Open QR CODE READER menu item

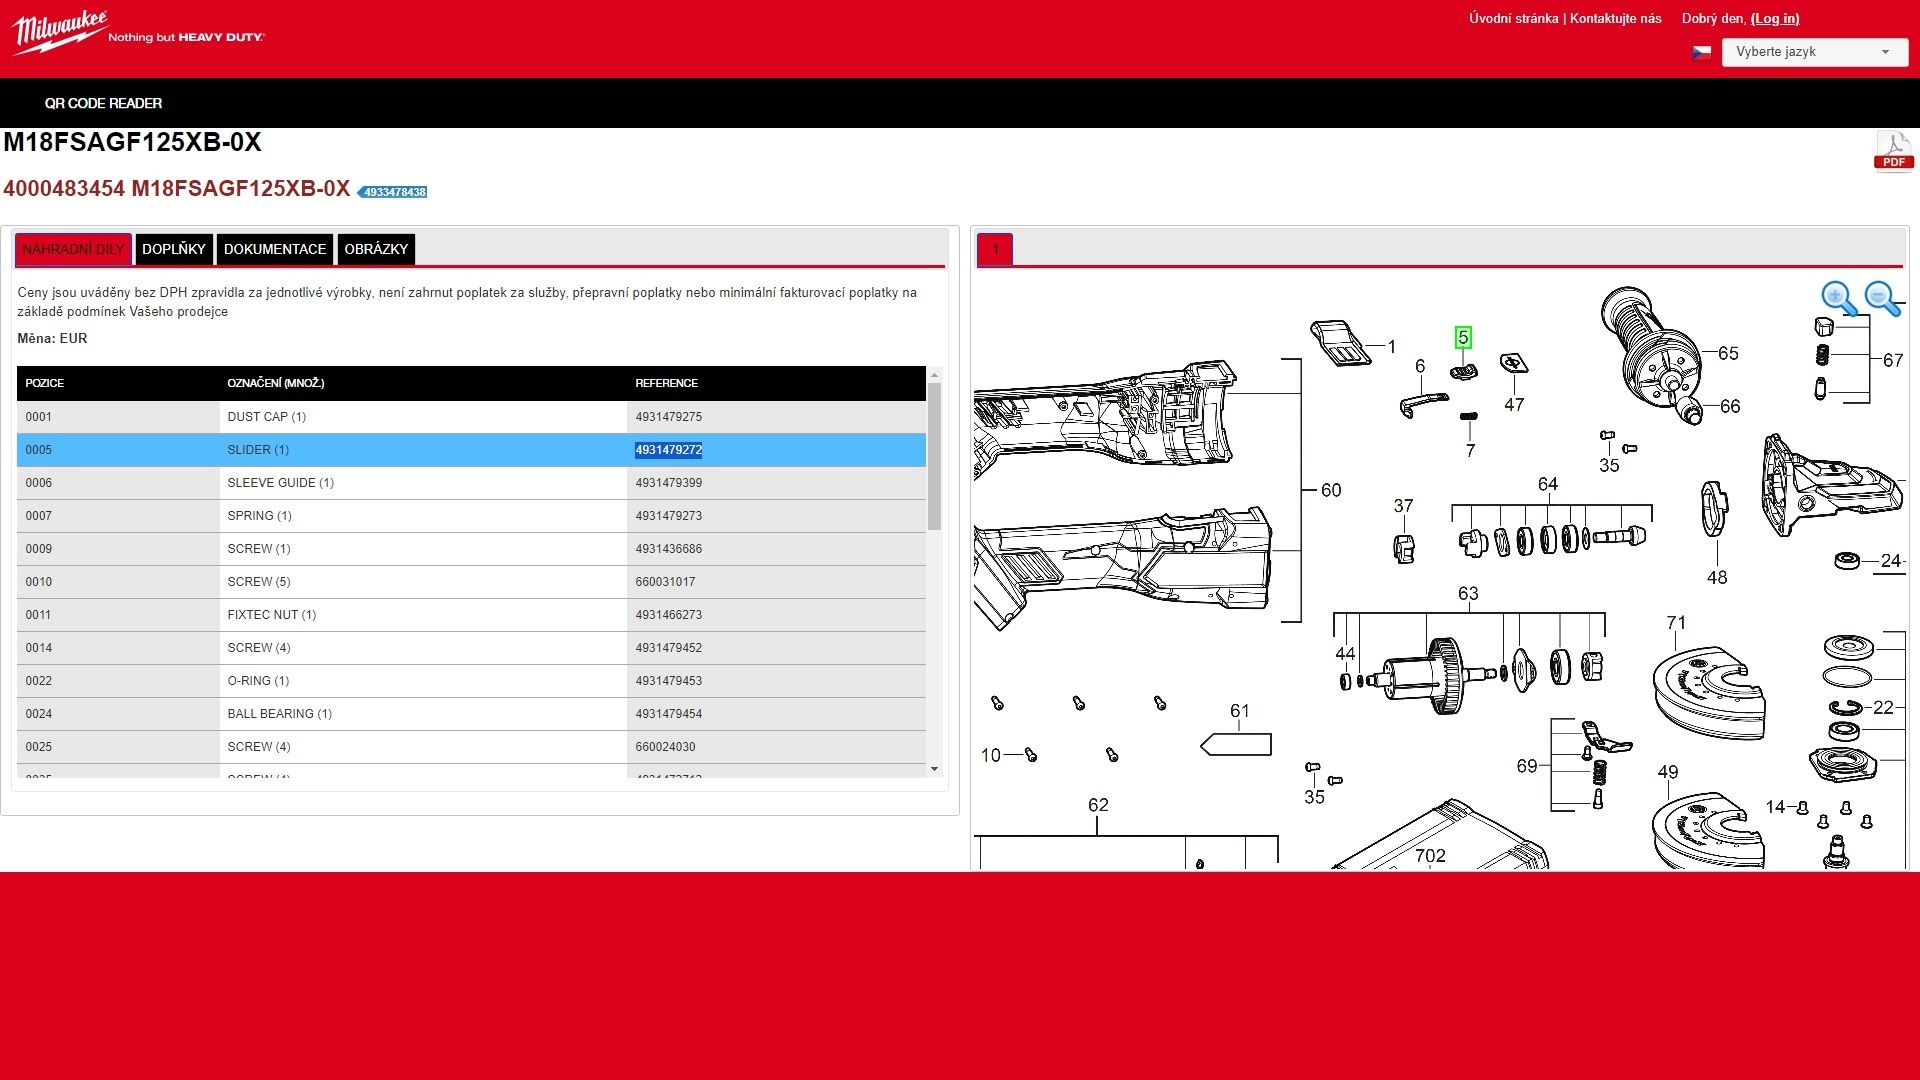(103, 103)
